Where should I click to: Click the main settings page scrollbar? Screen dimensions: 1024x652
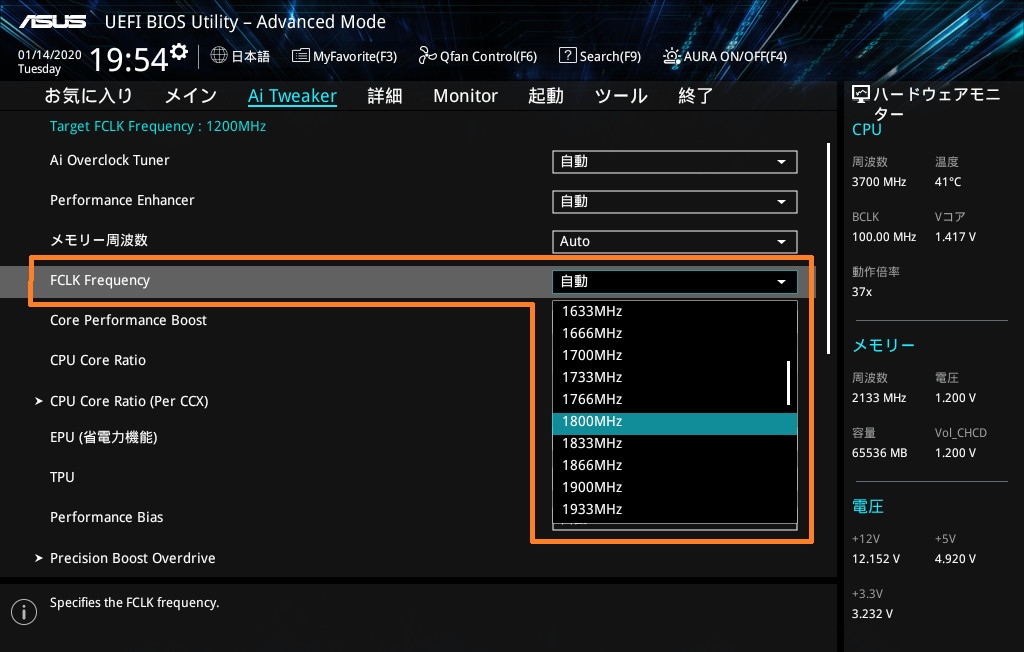click(x=828, y=248)
